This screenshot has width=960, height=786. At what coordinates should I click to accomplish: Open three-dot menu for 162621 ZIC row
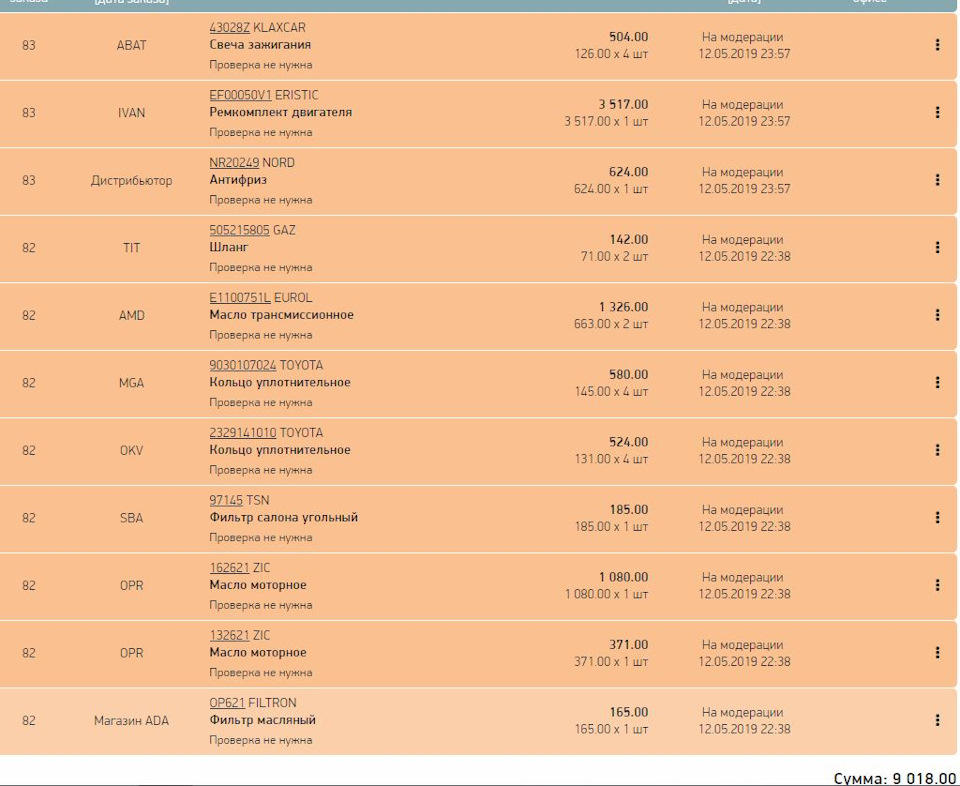pos(937,585)
